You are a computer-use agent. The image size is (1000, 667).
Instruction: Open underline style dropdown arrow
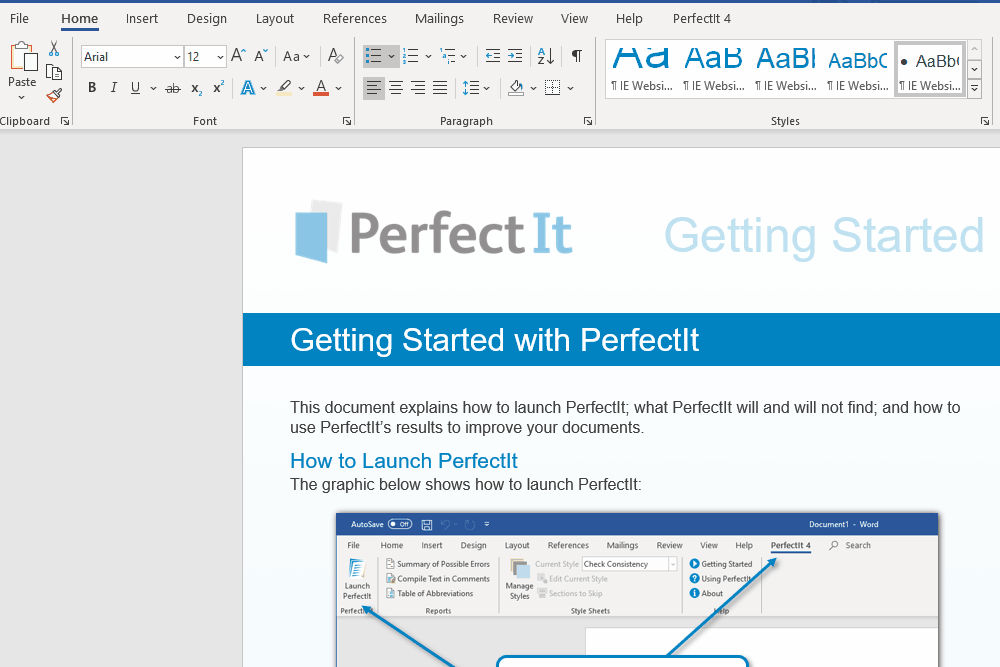[x=153, y=89]
